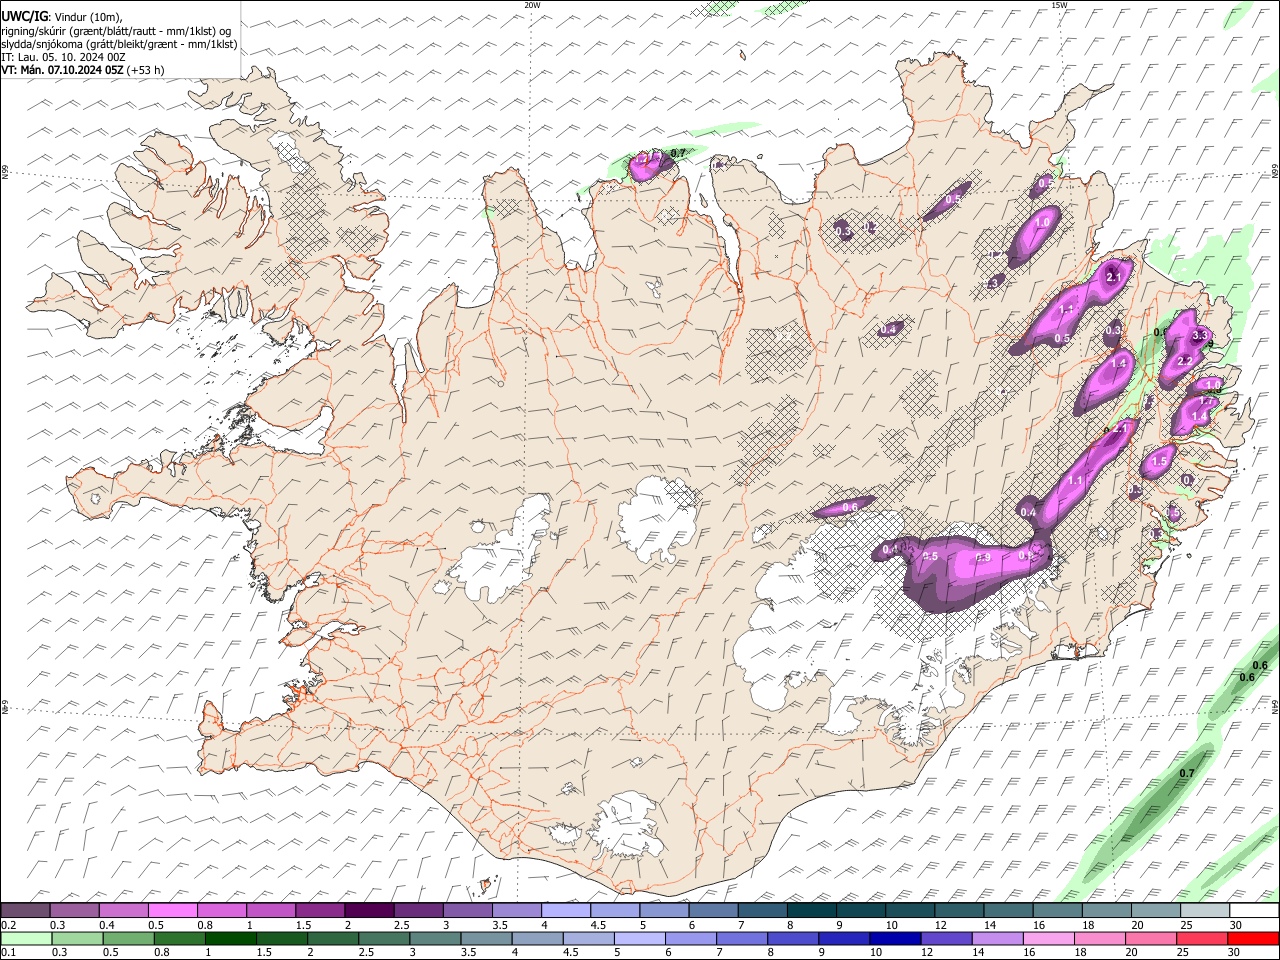The width and height of the screenshot is (1280, 960).
Task: Click the snow scale swatch between 0.2 and 0.3
Action: (x=26, y=910)
